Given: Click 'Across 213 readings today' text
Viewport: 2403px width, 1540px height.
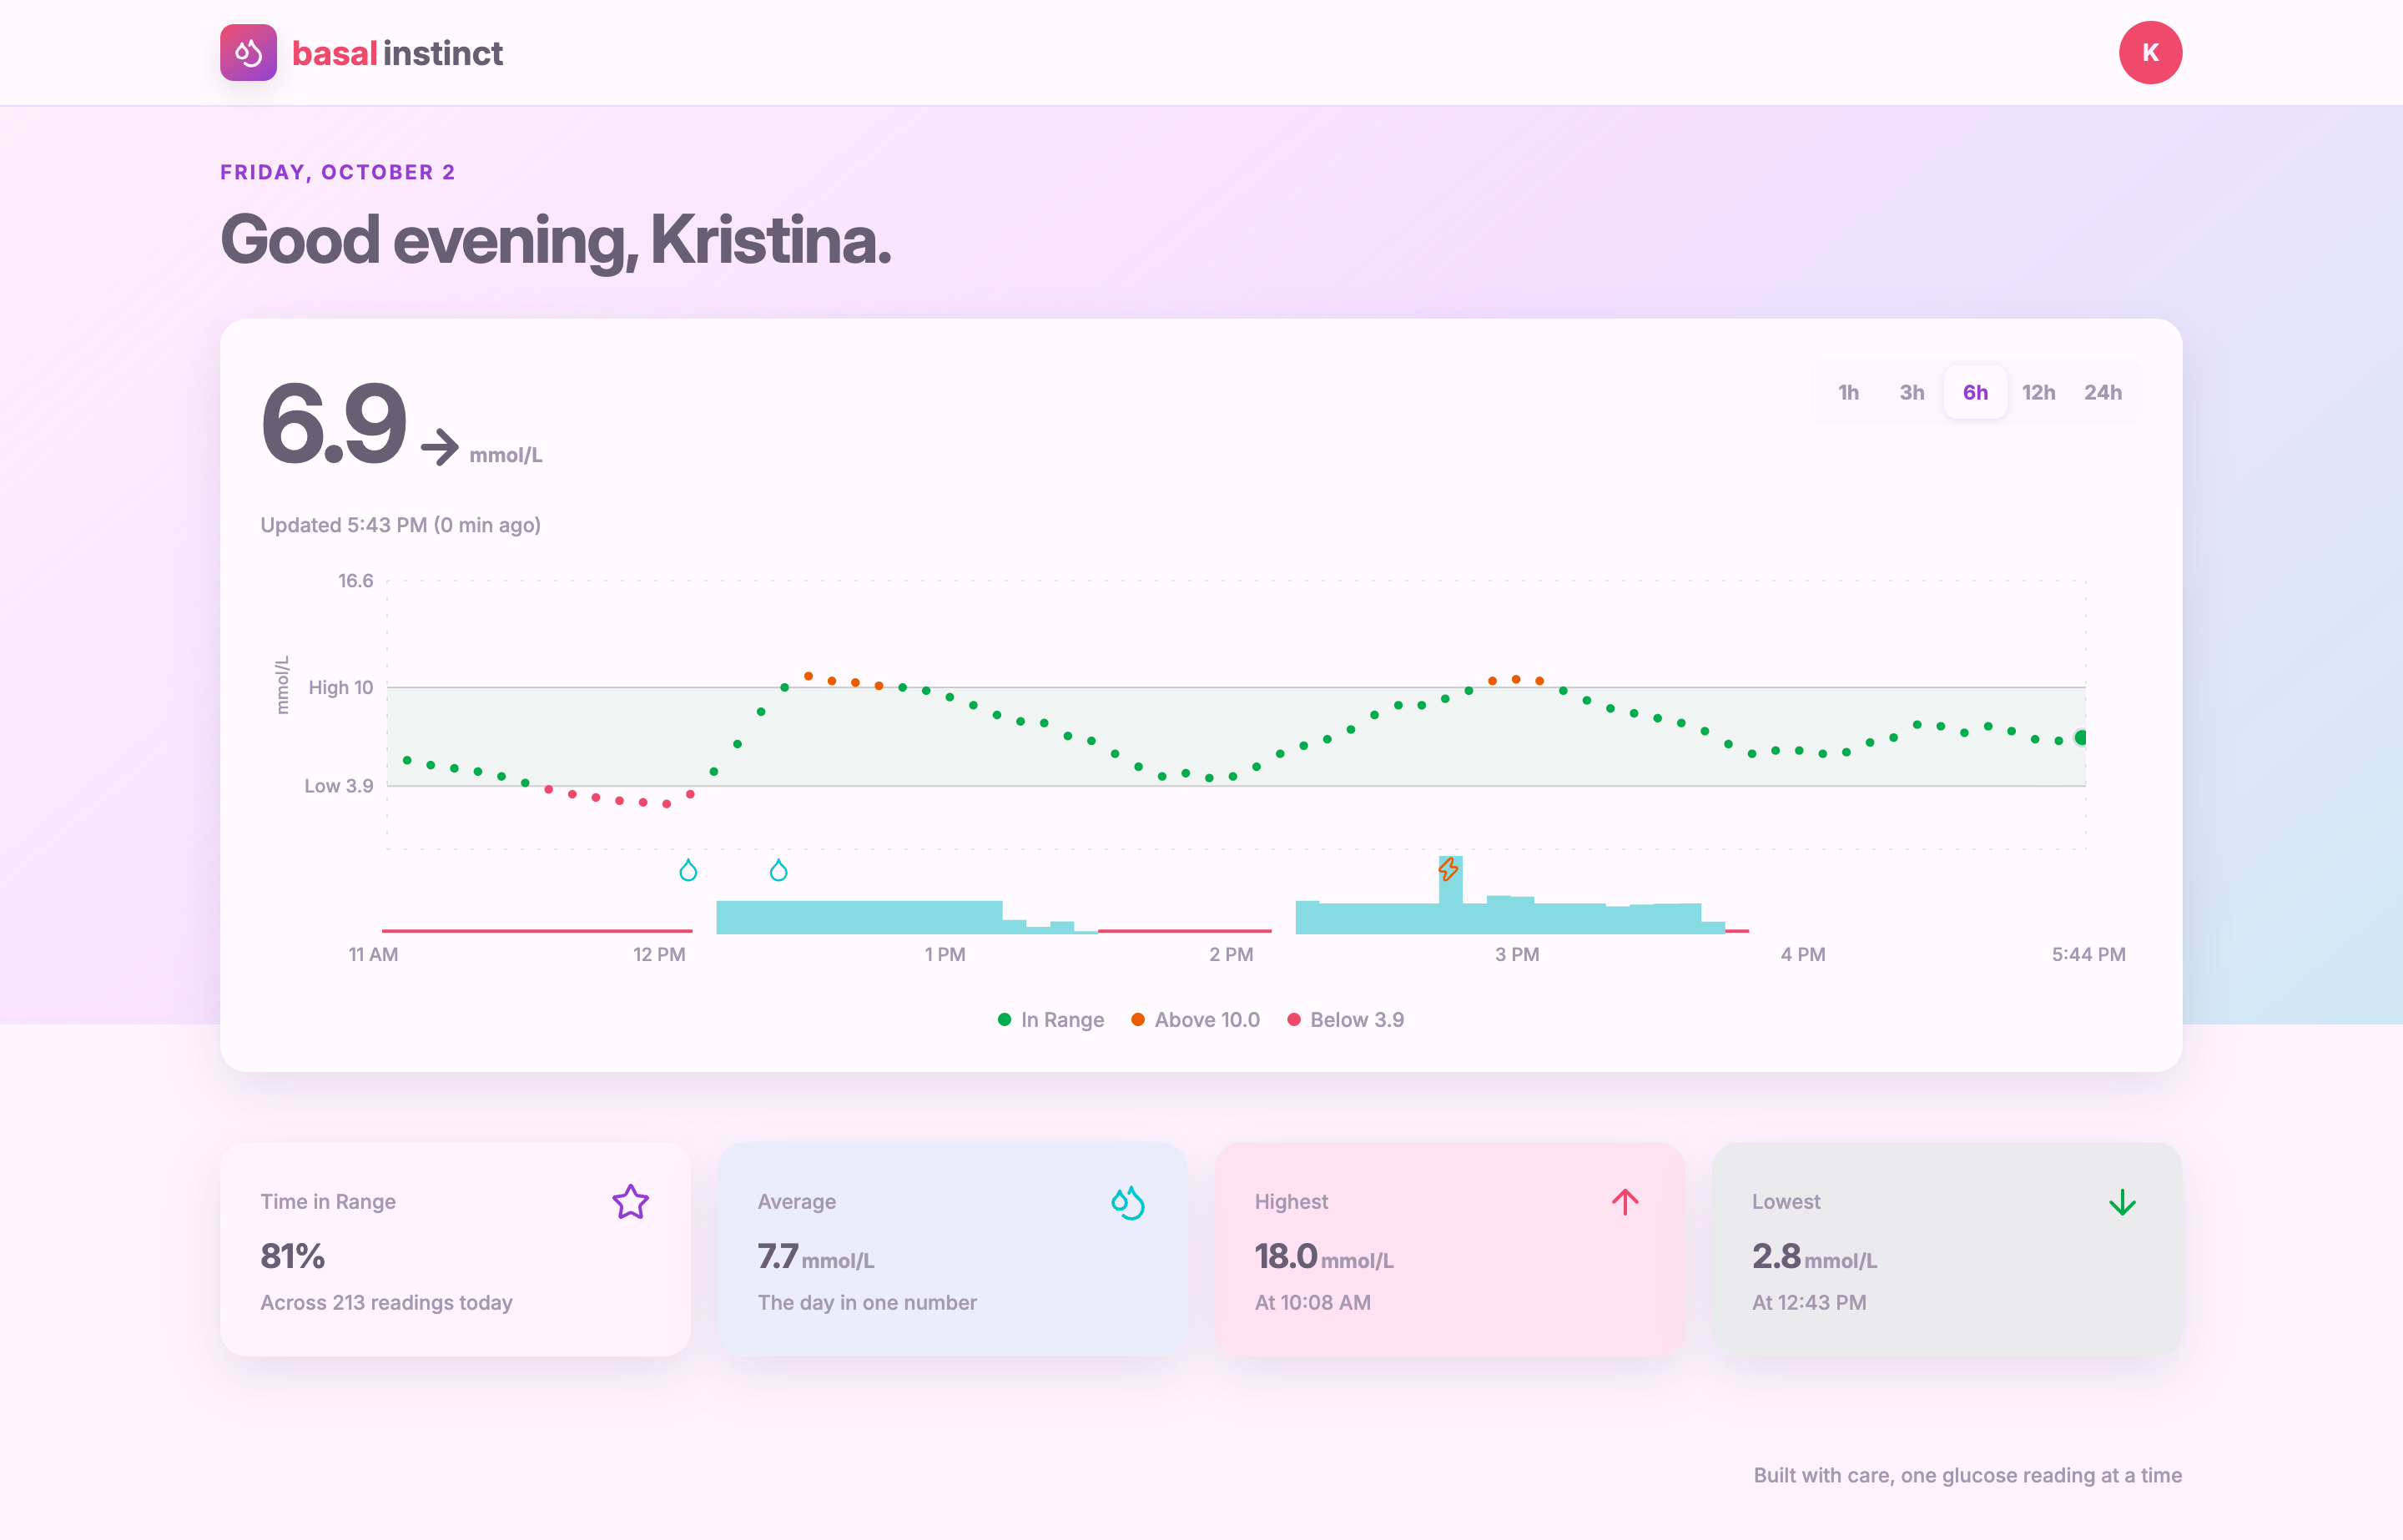Looking at the screenshot, I should [x=386, y=1302].
